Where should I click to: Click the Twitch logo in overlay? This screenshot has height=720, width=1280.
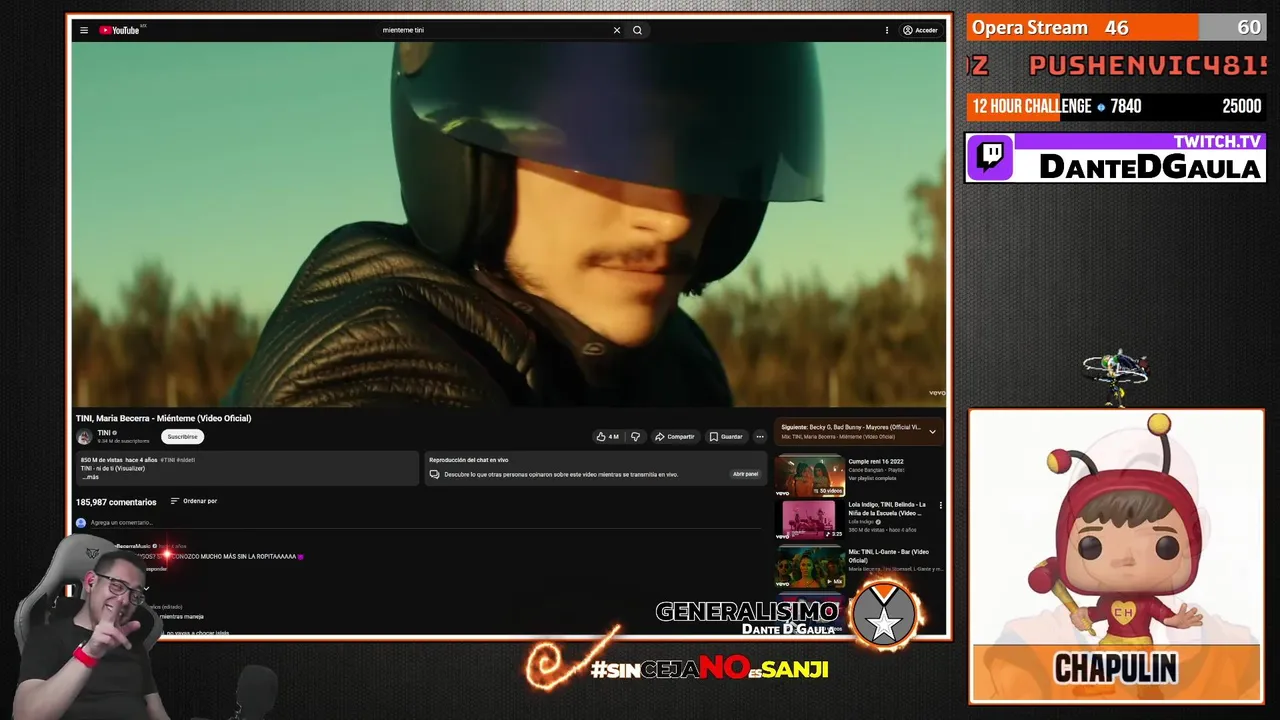coord(991,157)
